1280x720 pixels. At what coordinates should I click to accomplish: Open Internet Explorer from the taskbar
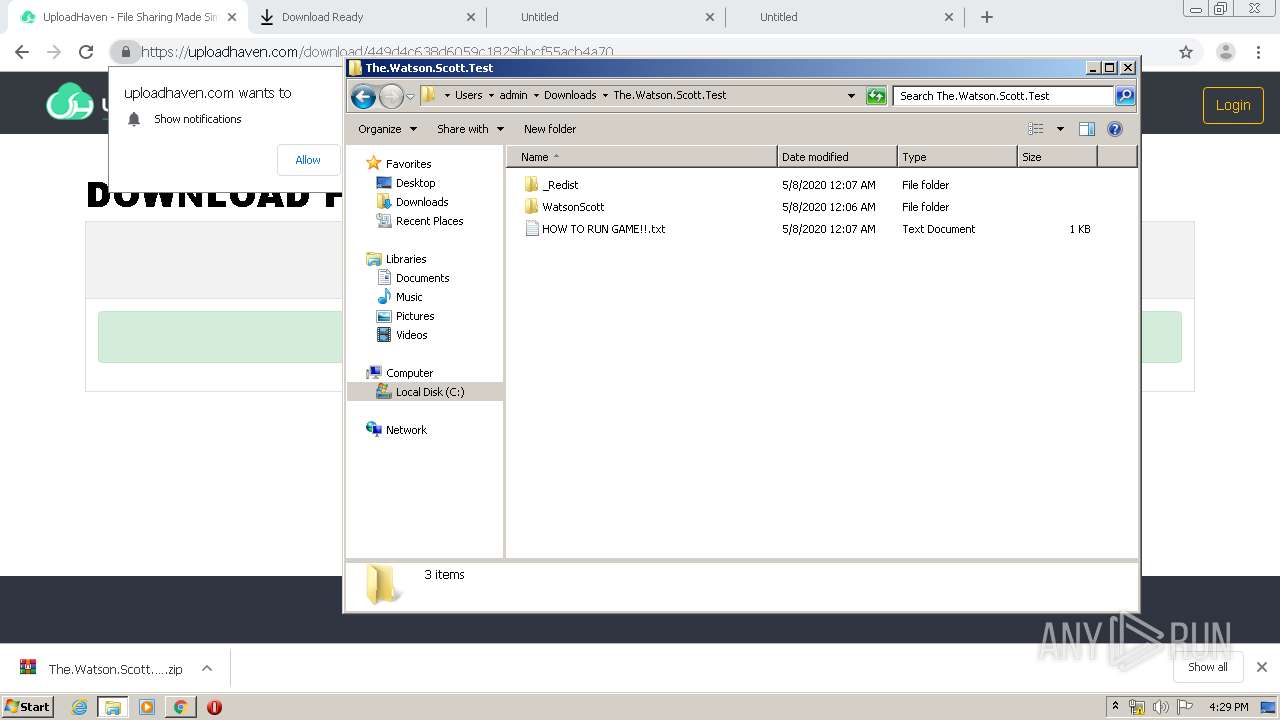tap(80, 707)
